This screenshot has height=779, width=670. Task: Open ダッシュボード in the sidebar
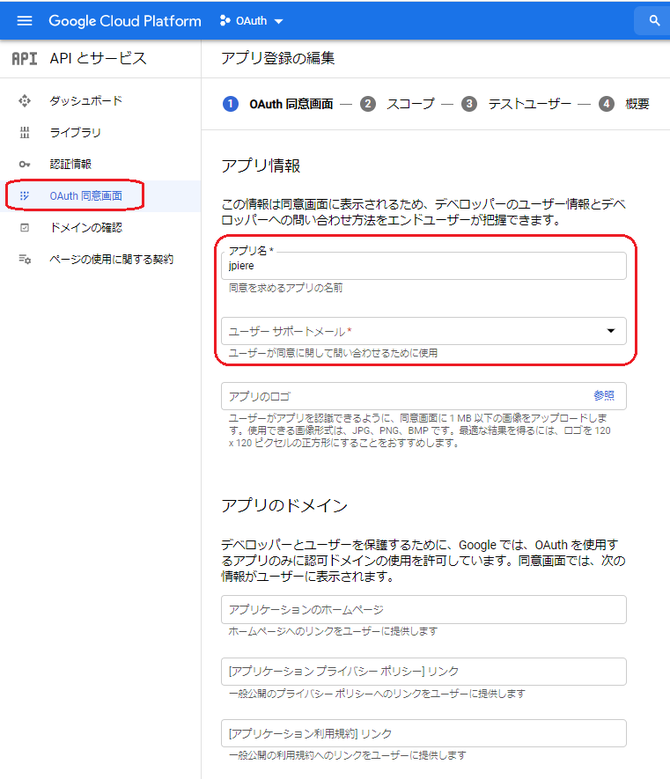[x=86, y=101]
